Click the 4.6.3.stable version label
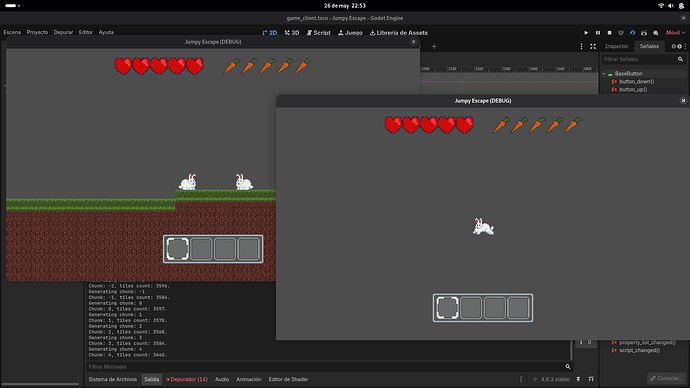 tap(555, 379)
